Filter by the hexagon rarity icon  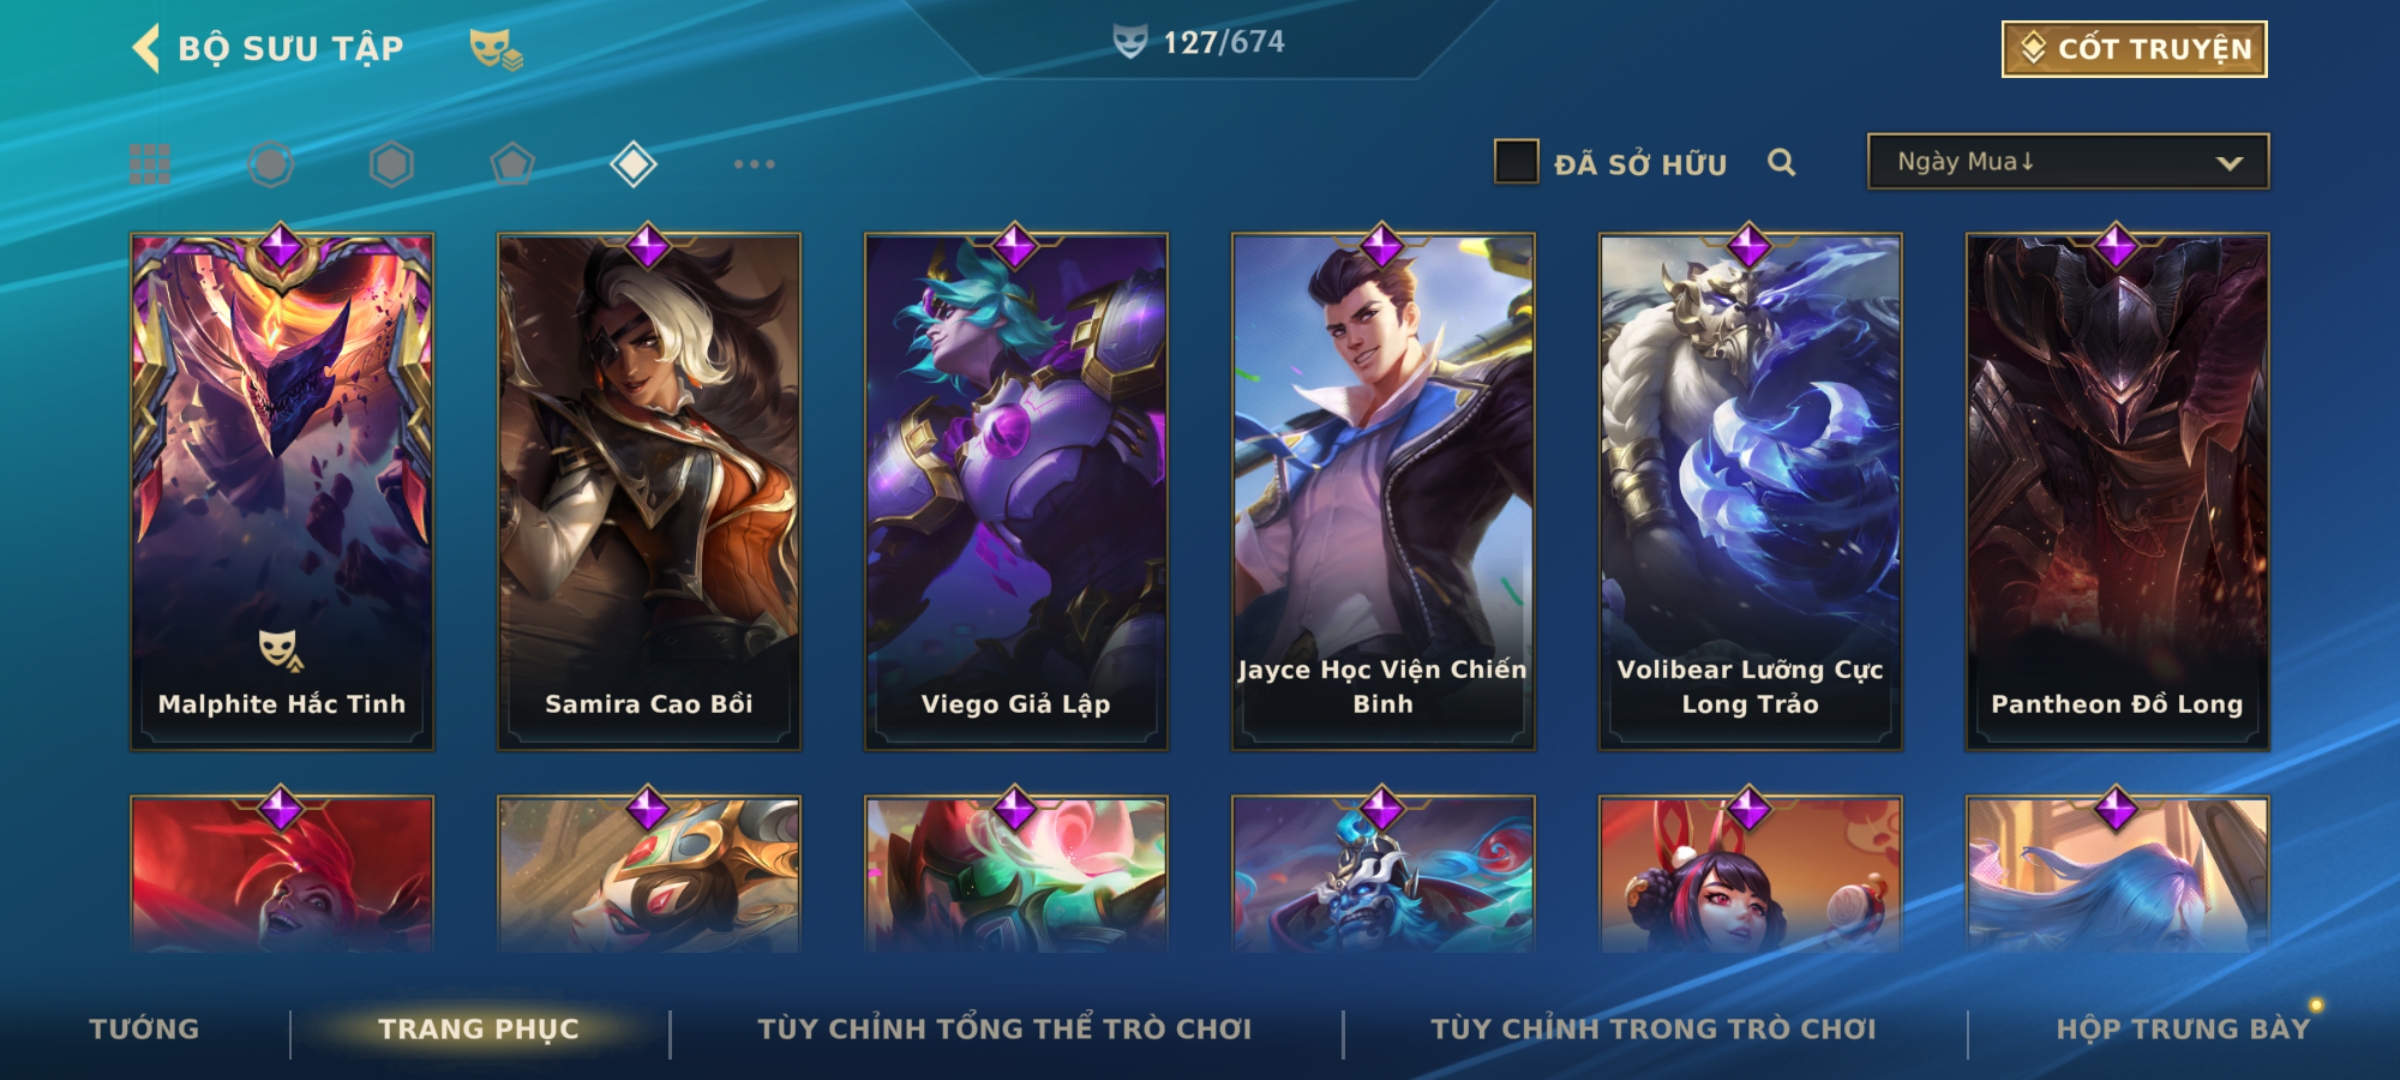pos(391,164)
